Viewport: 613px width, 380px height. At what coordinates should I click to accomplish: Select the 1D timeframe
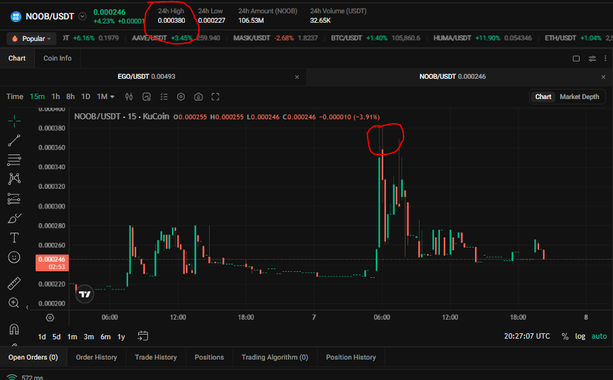(86, 97)
